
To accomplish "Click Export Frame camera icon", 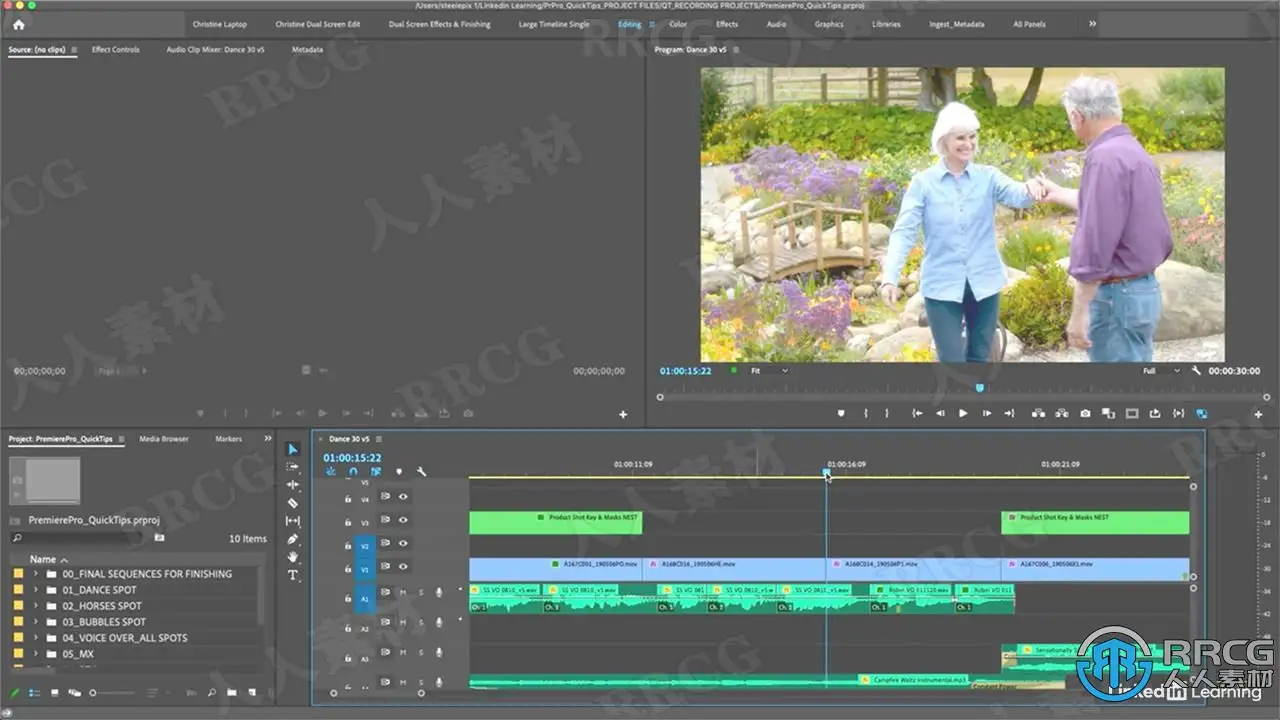I will tap(1085, 413).
